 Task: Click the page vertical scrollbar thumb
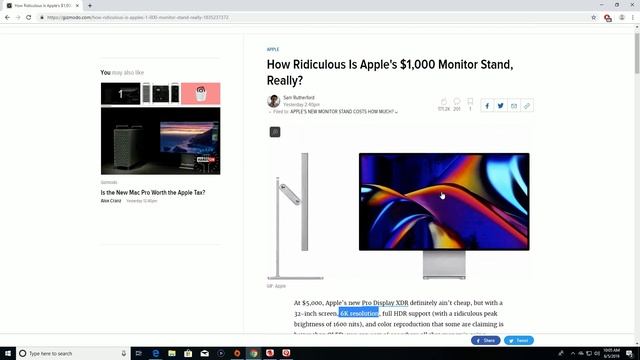click(x=637, y=53)
